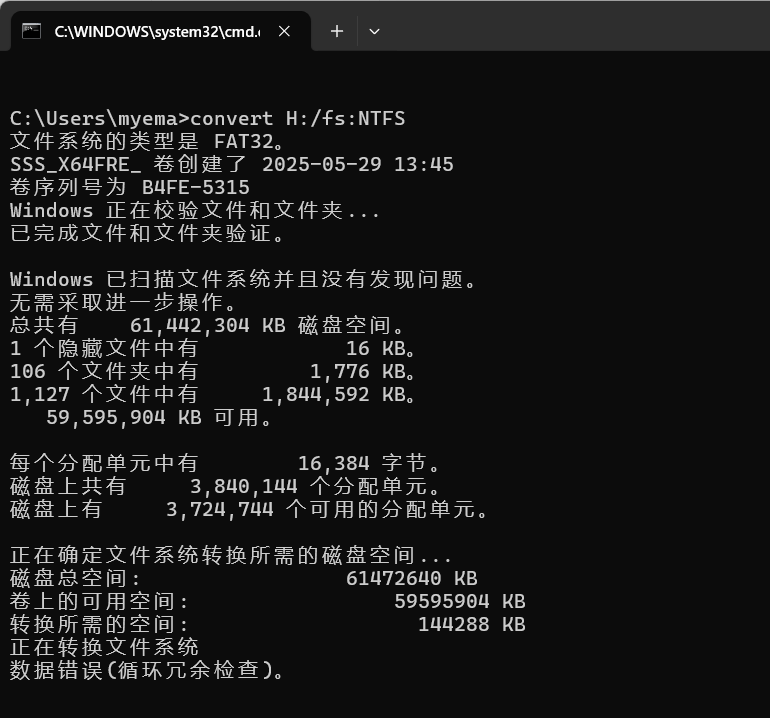Click the command line 'convert H:/fs:NTFS'
770x718 pixels.
point(298,118)
